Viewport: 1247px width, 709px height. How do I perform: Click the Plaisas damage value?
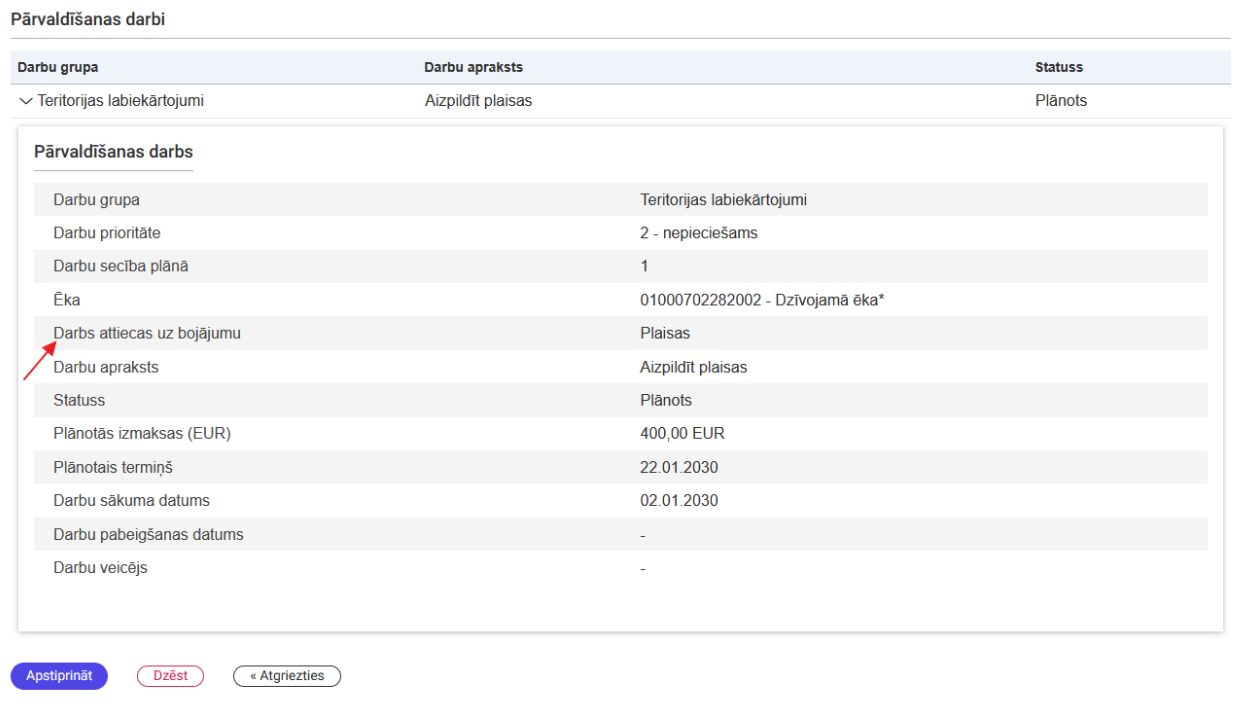(664, 334)
